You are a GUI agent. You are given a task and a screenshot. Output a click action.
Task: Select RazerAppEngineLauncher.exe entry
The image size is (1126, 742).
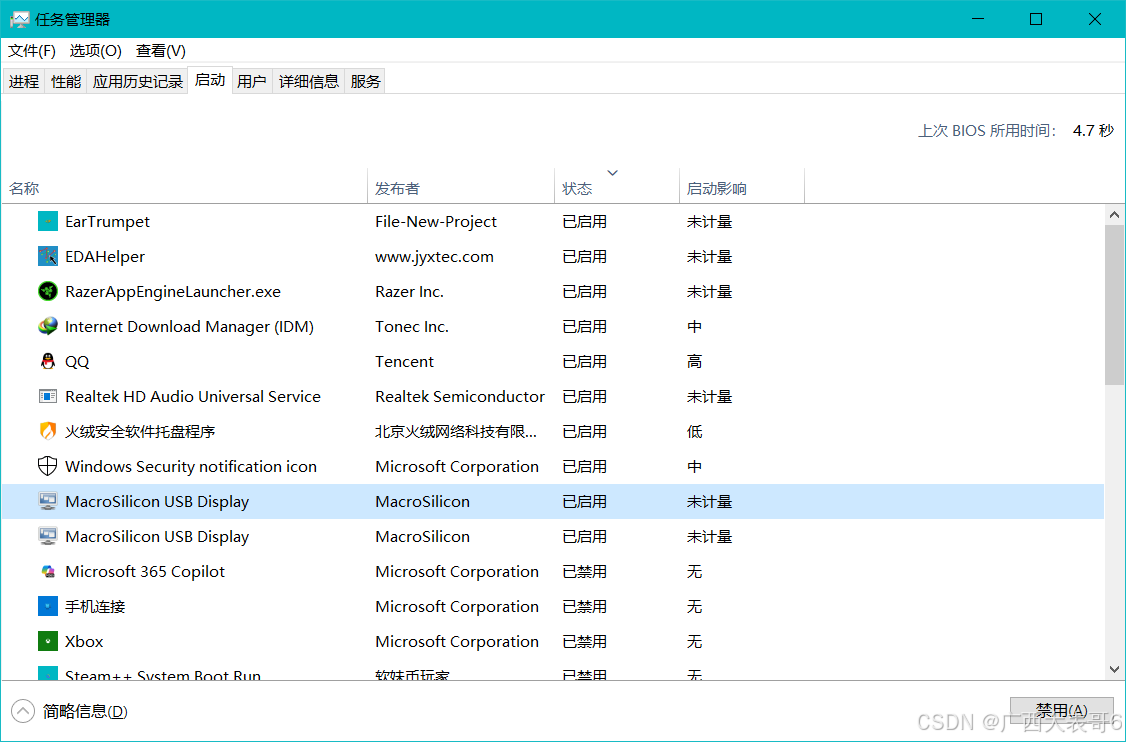click(x=172, y=292)
